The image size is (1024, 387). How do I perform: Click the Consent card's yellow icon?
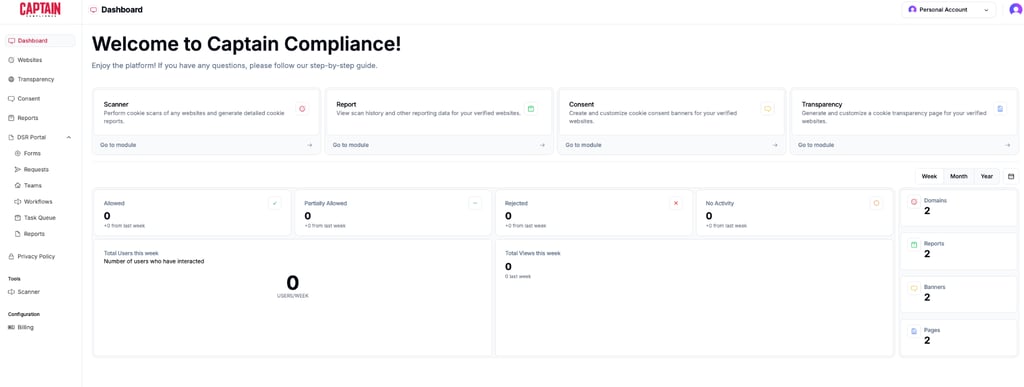[x=767, y=109]
